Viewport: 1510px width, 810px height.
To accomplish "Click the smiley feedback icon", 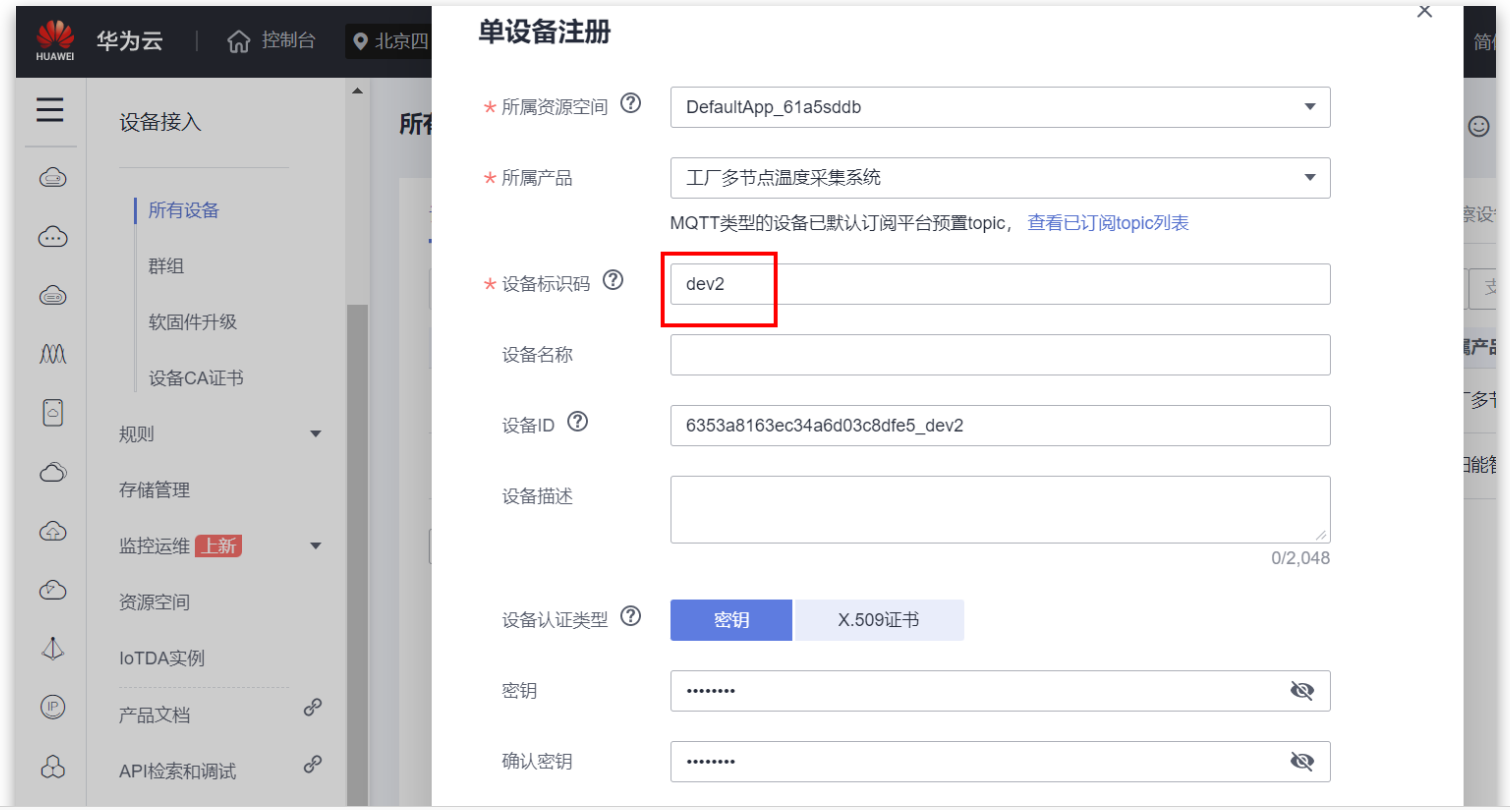I will [1478, 126].
